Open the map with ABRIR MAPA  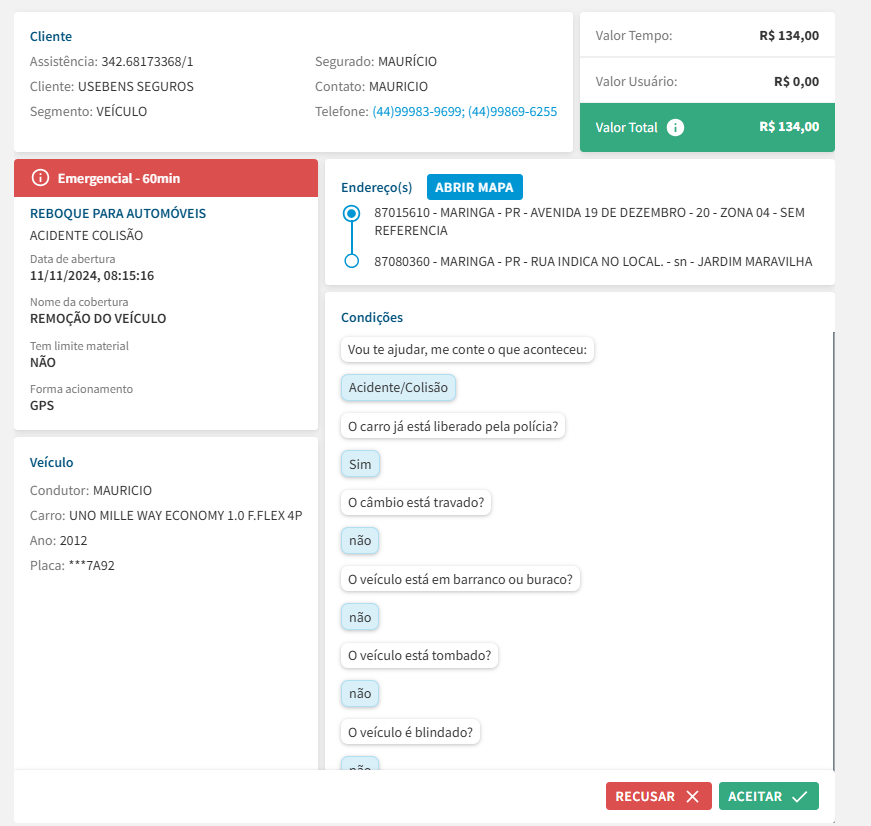click(x=474, y=187)
